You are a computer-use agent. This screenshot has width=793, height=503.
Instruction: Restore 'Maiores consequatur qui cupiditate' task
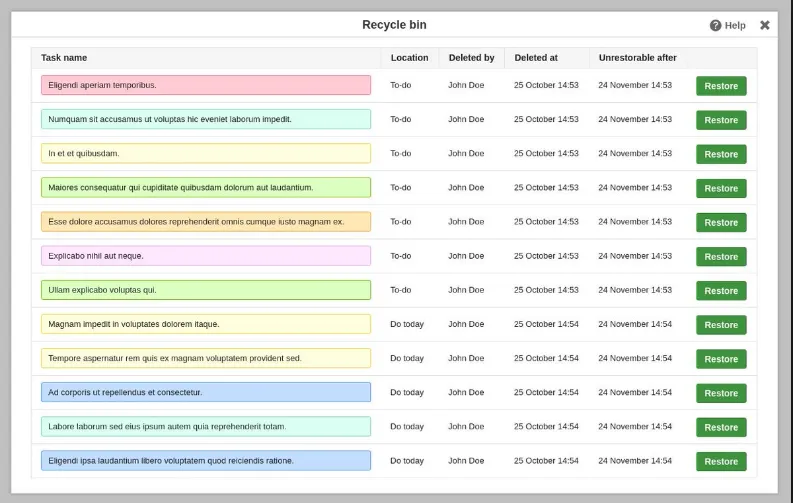(x=721, y=189)
